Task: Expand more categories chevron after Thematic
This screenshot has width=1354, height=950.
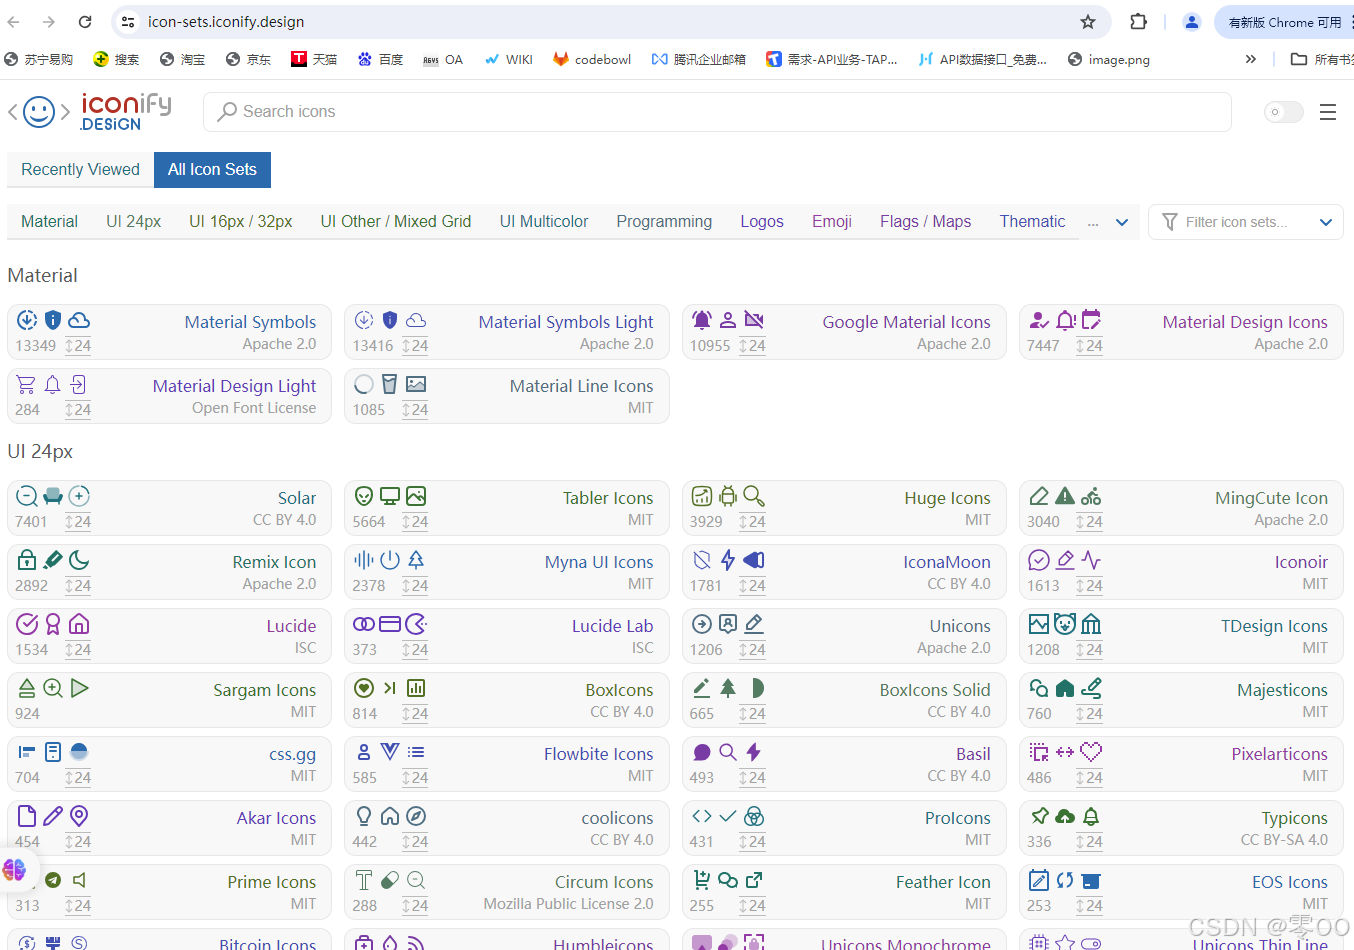Action: click(1122, 222)
